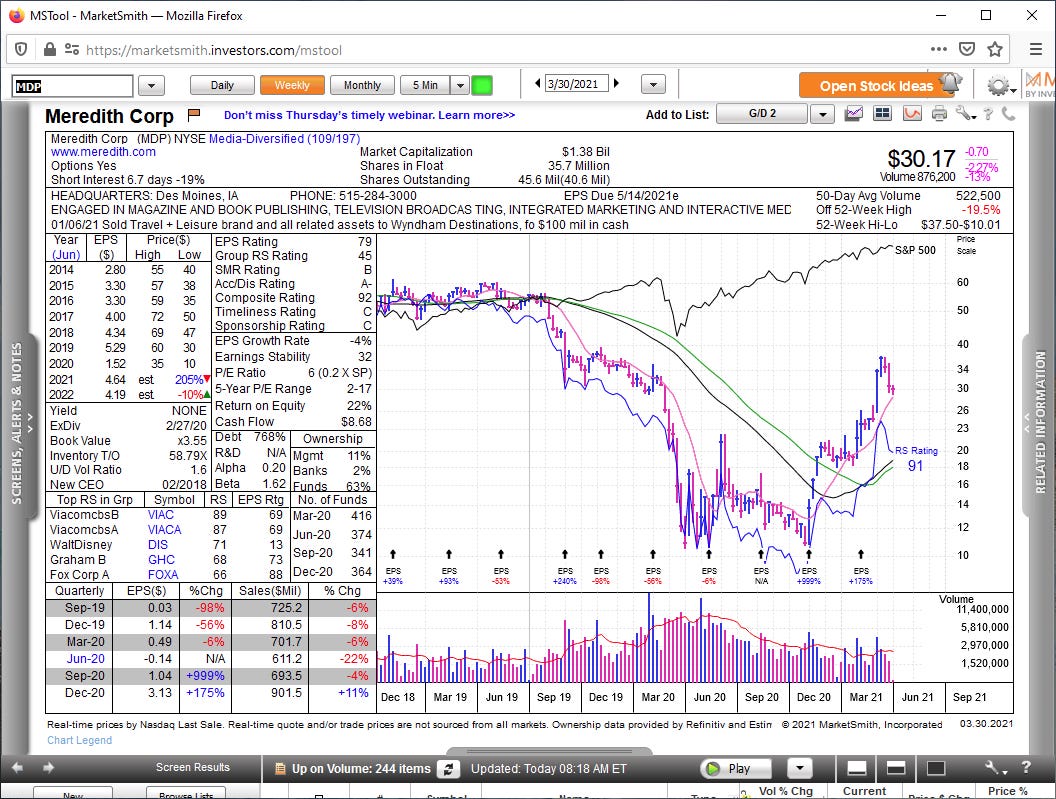1056x799 pixels.
Task: Navigate forward with bottom-bar right arrow
Action: [48, 767]
